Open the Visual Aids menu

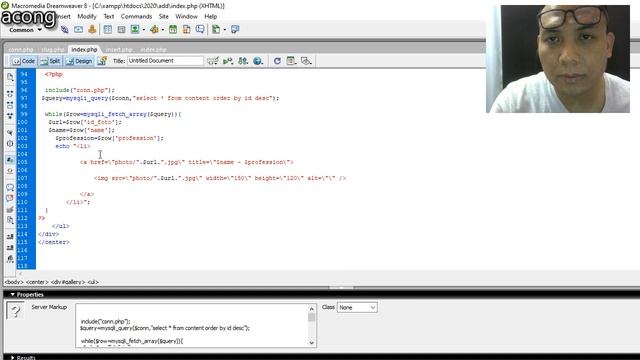(306, 61)
